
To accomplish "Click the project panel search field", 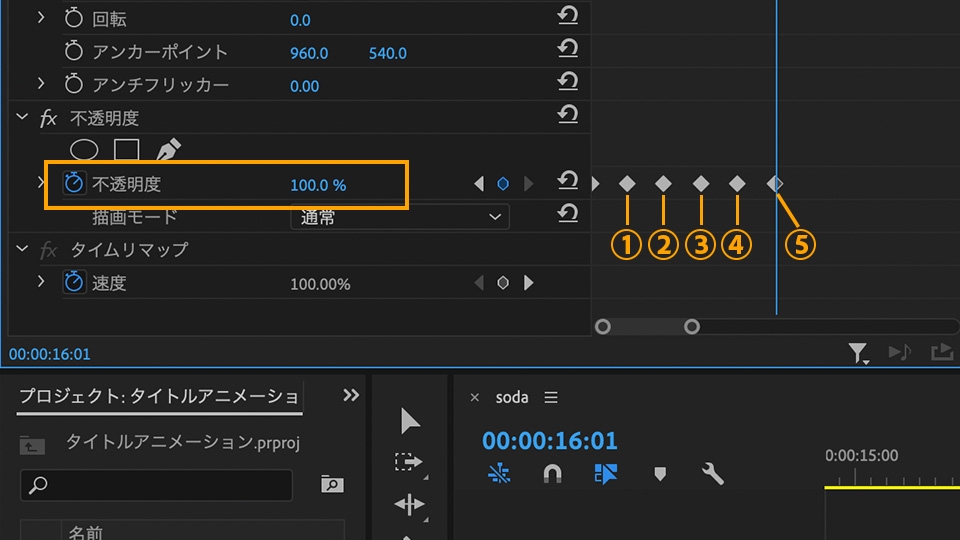I will 156,485.
